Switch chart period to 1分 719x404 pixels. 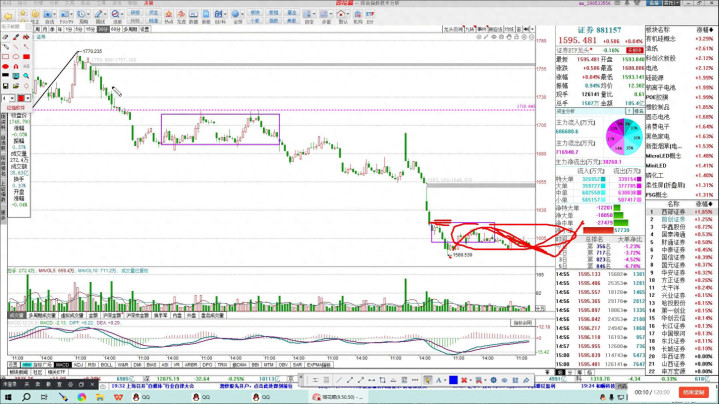pyautogui.click(x=69, y=29)
